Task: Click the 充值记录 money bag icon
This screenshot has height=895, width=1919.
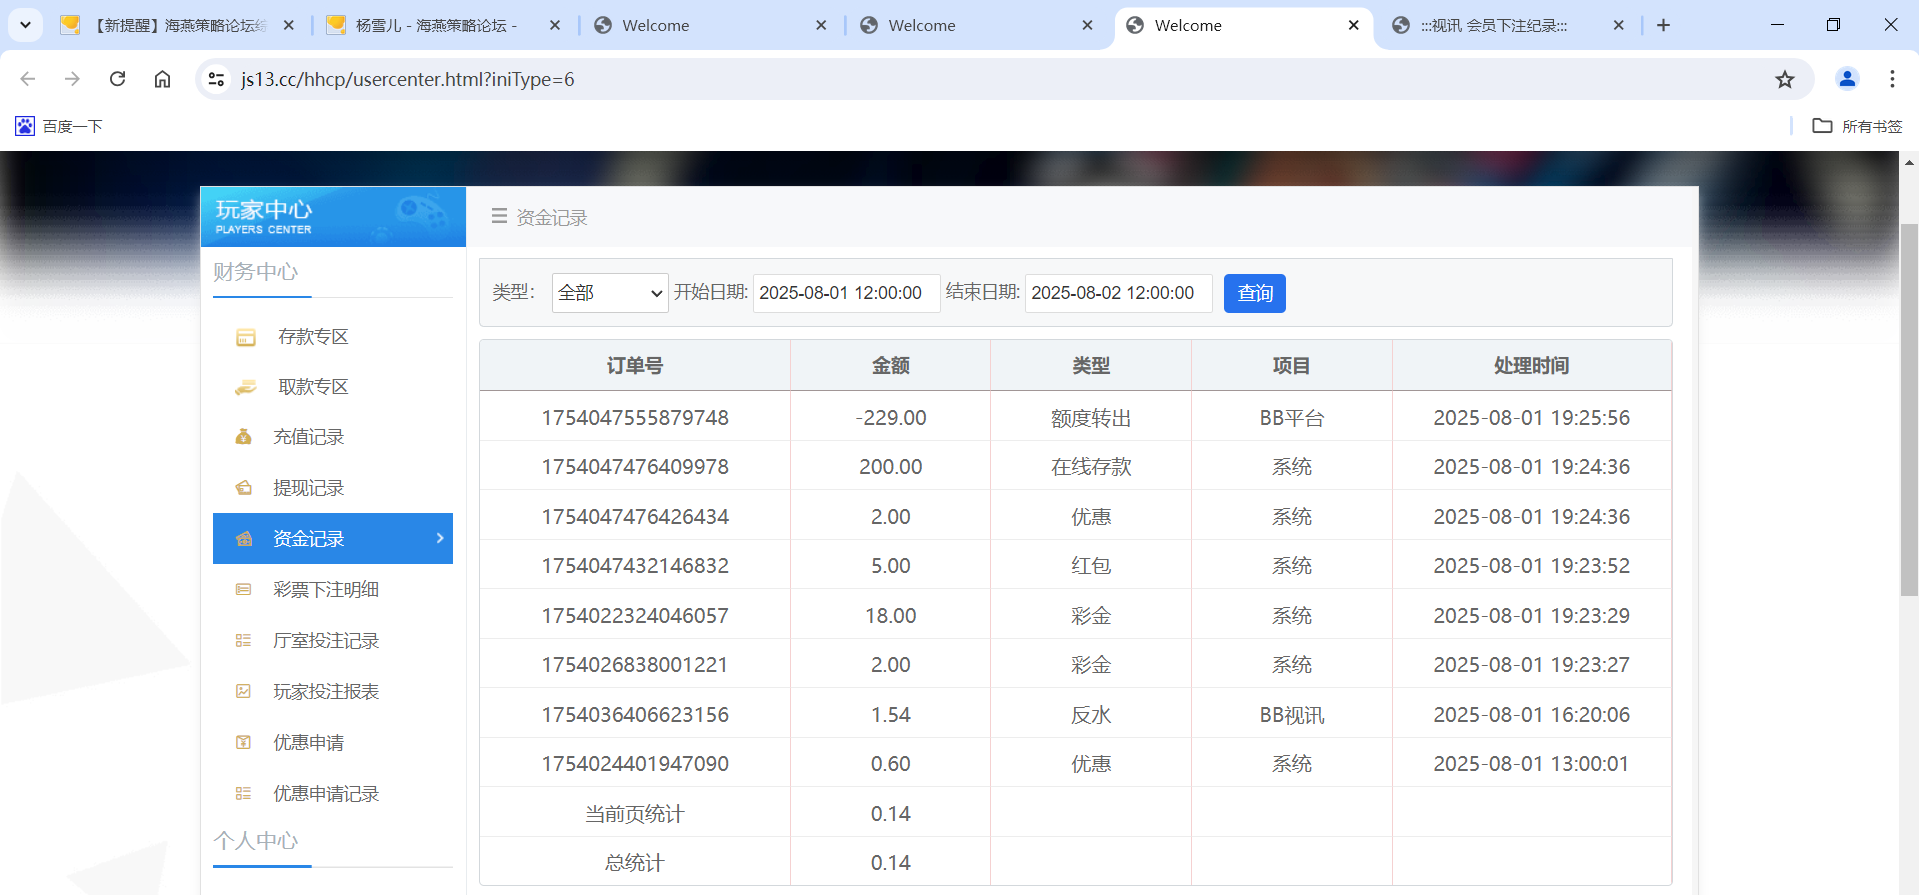Action: click(x=243, y=437)
